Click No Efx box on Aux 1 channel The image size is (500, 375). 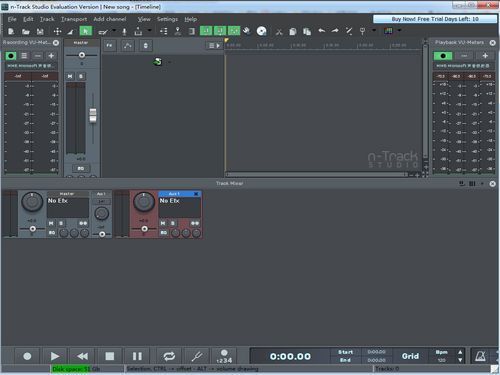(180, 207)
